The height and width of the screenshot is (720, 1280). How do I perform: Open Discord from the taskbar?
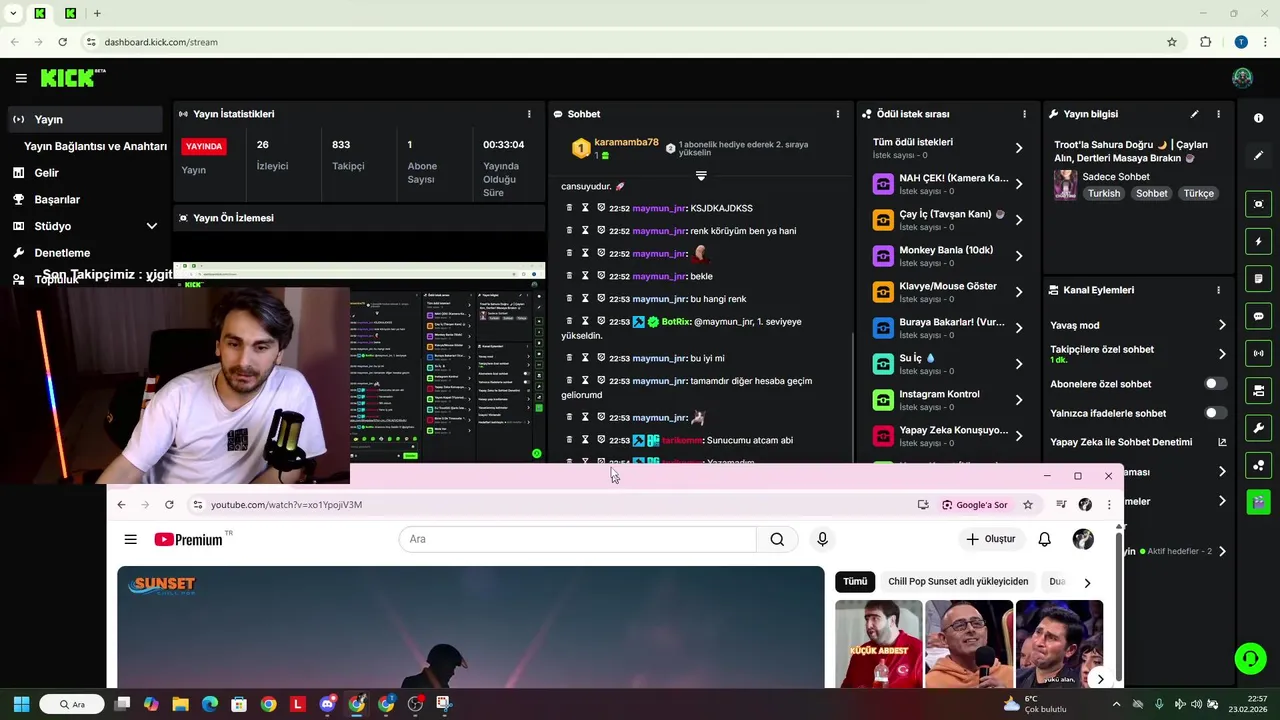(327, 704)
